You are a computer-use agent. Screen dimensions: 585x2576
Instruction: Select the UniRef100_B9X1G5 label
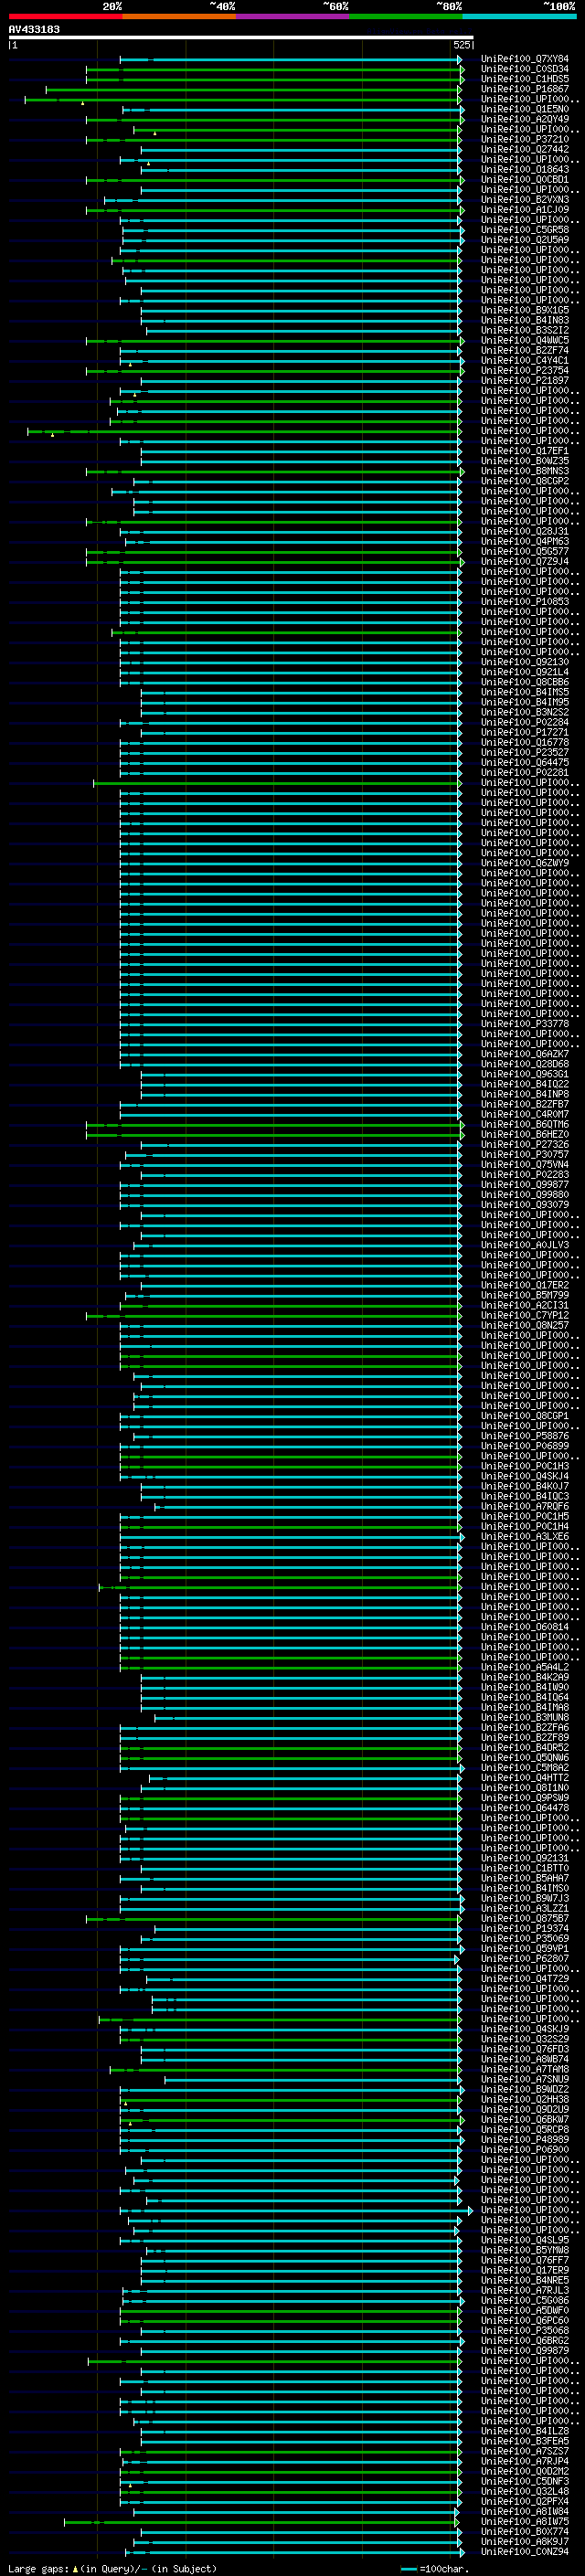tap(525, 310)
